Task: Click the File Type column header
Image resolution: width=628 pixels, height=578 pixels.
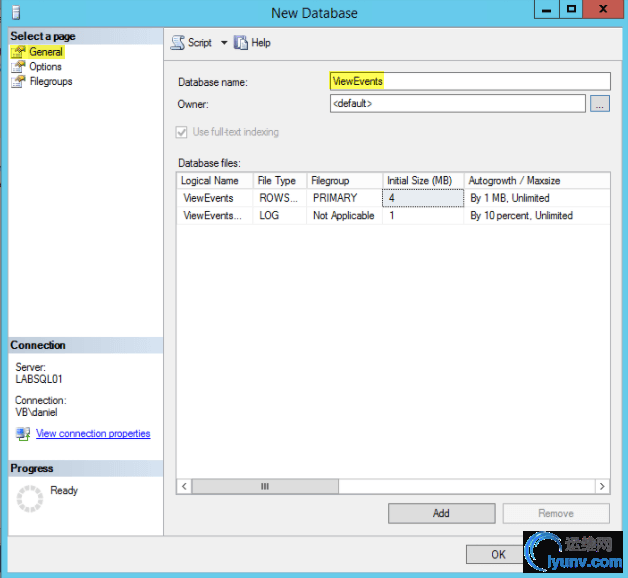Action: coord(280,181)
